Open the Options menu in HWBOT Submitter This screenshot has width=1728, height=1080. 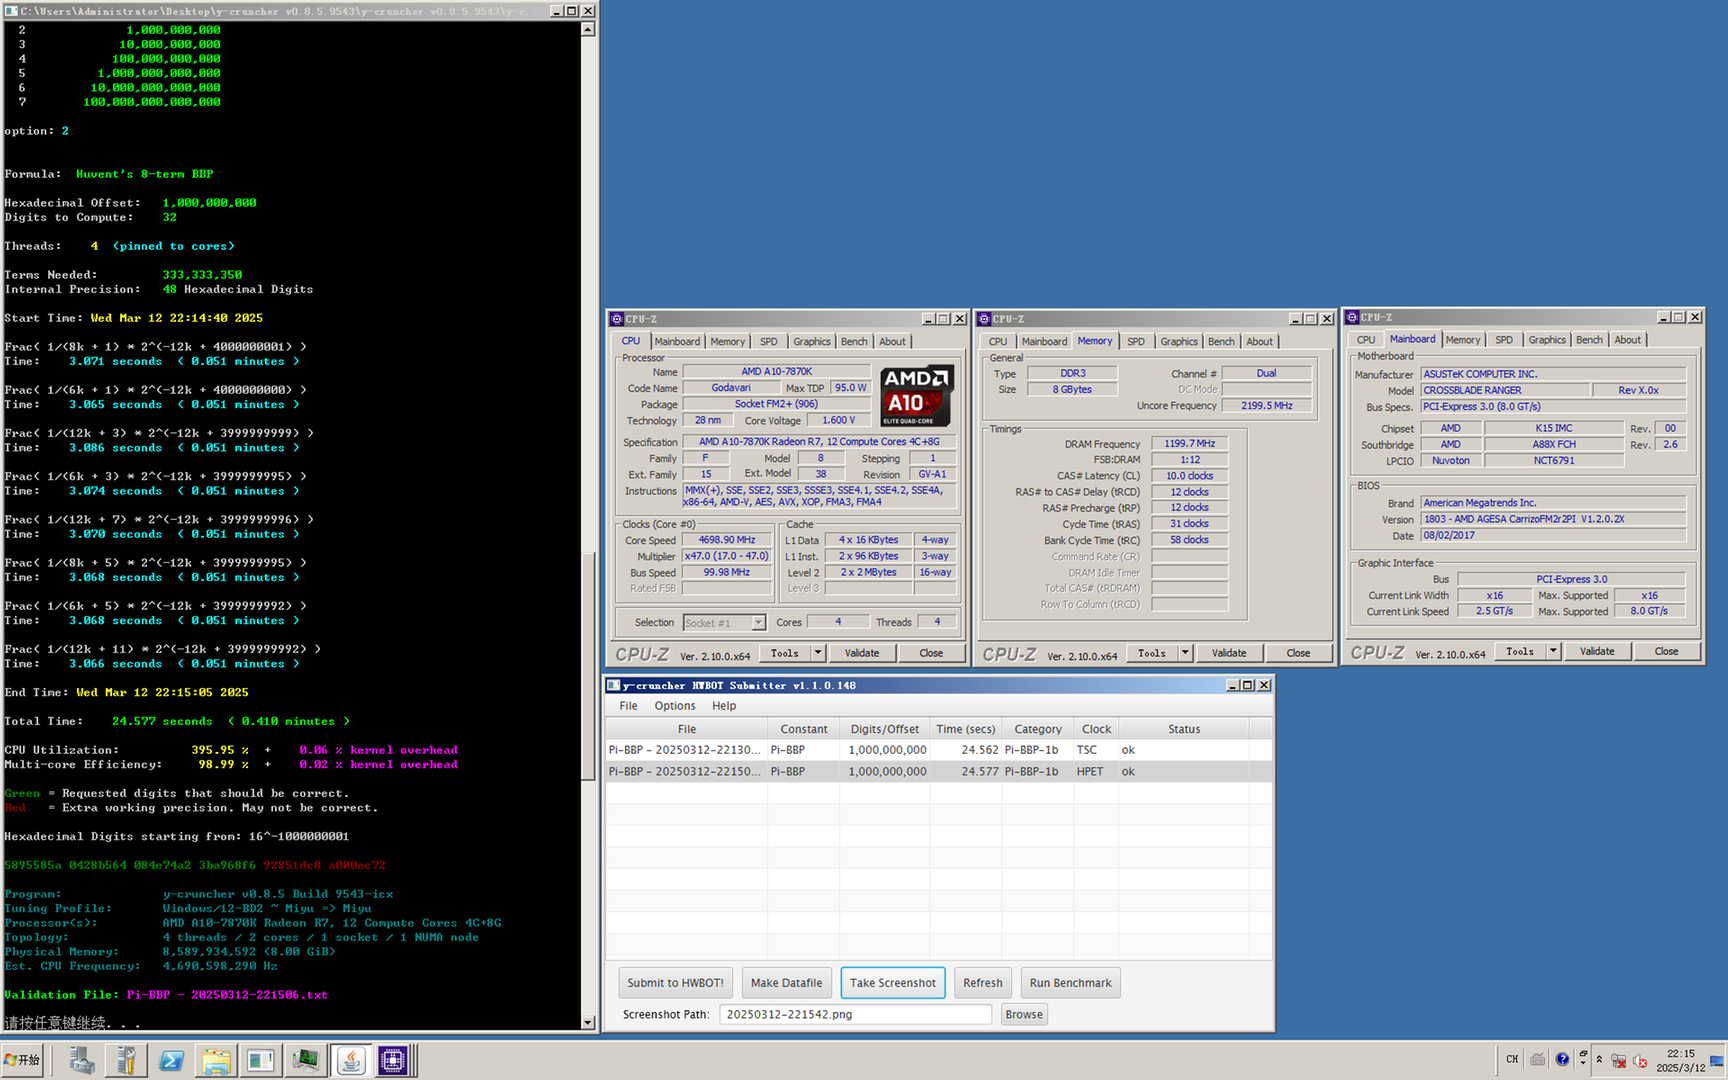(675, 706)
